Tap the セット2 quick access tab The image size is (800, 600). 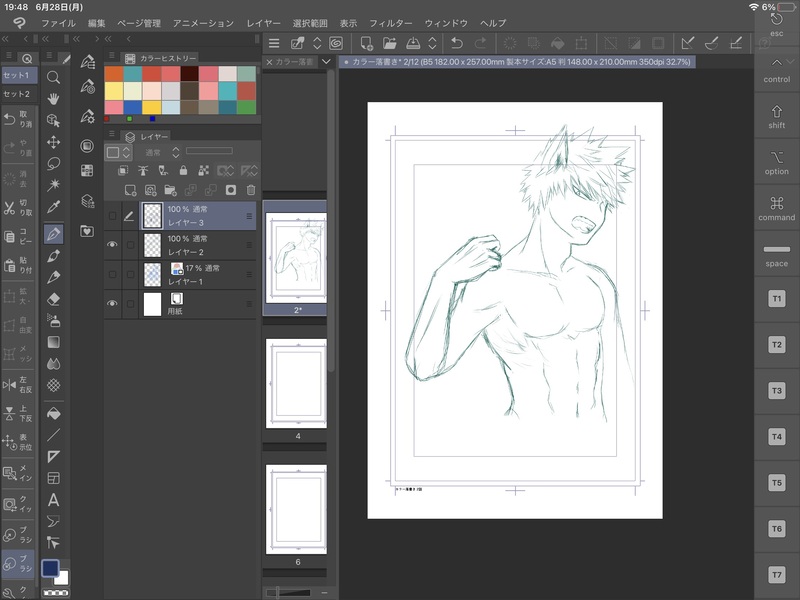click(17, 94)
